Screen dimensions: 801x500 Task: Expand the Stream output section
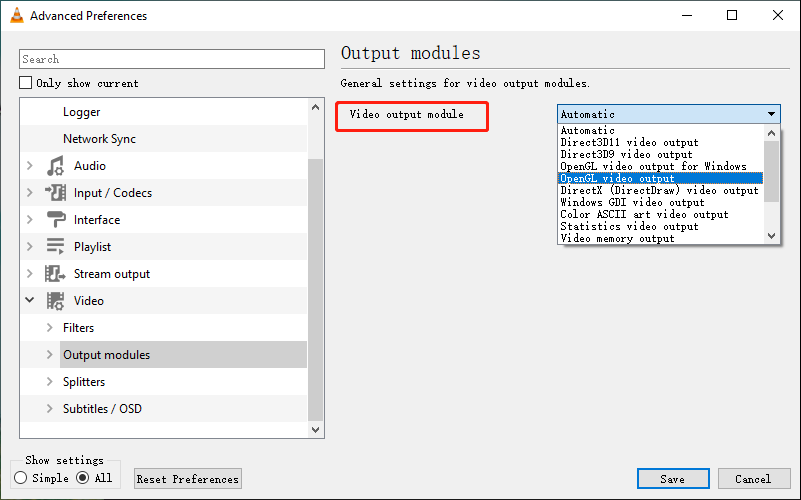(x=30, y=274)
